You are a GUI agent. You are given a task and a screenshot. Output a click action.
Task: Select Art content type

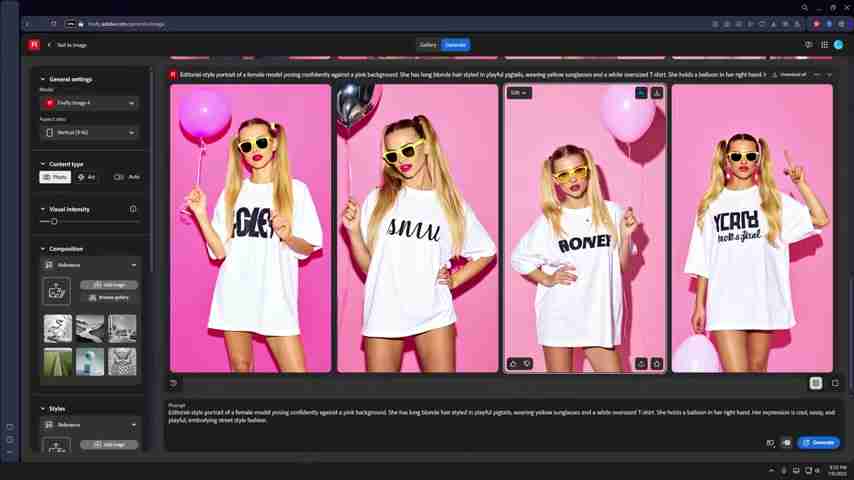click(x=87, y=177)
